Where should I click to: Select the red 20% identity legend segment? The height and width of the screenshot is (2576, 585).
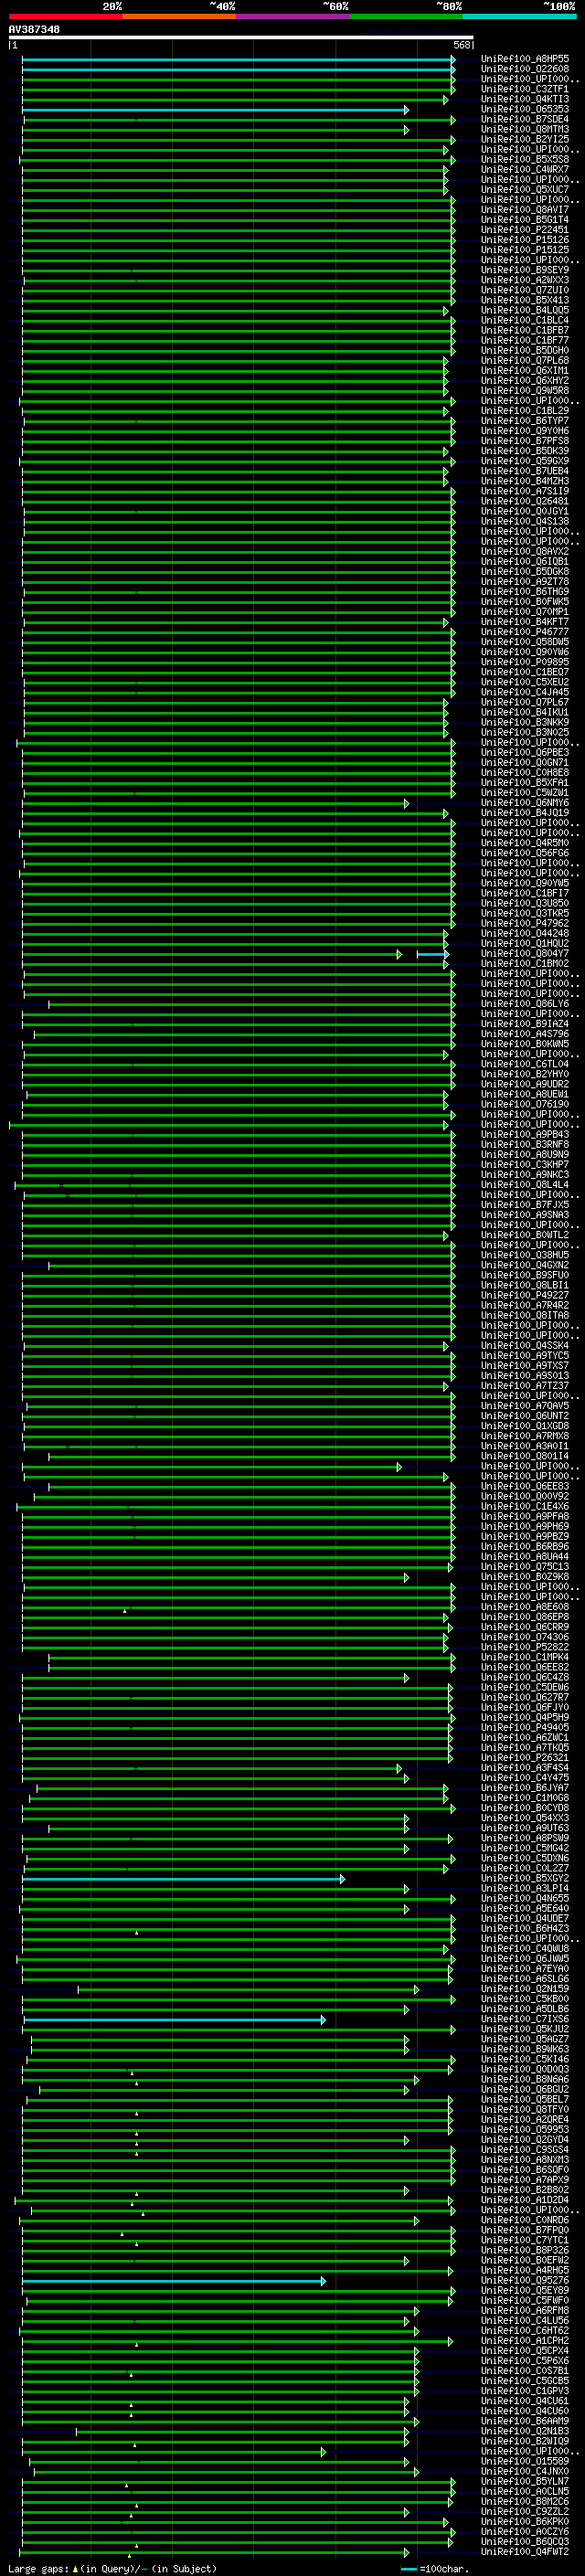tap(66, 16)
